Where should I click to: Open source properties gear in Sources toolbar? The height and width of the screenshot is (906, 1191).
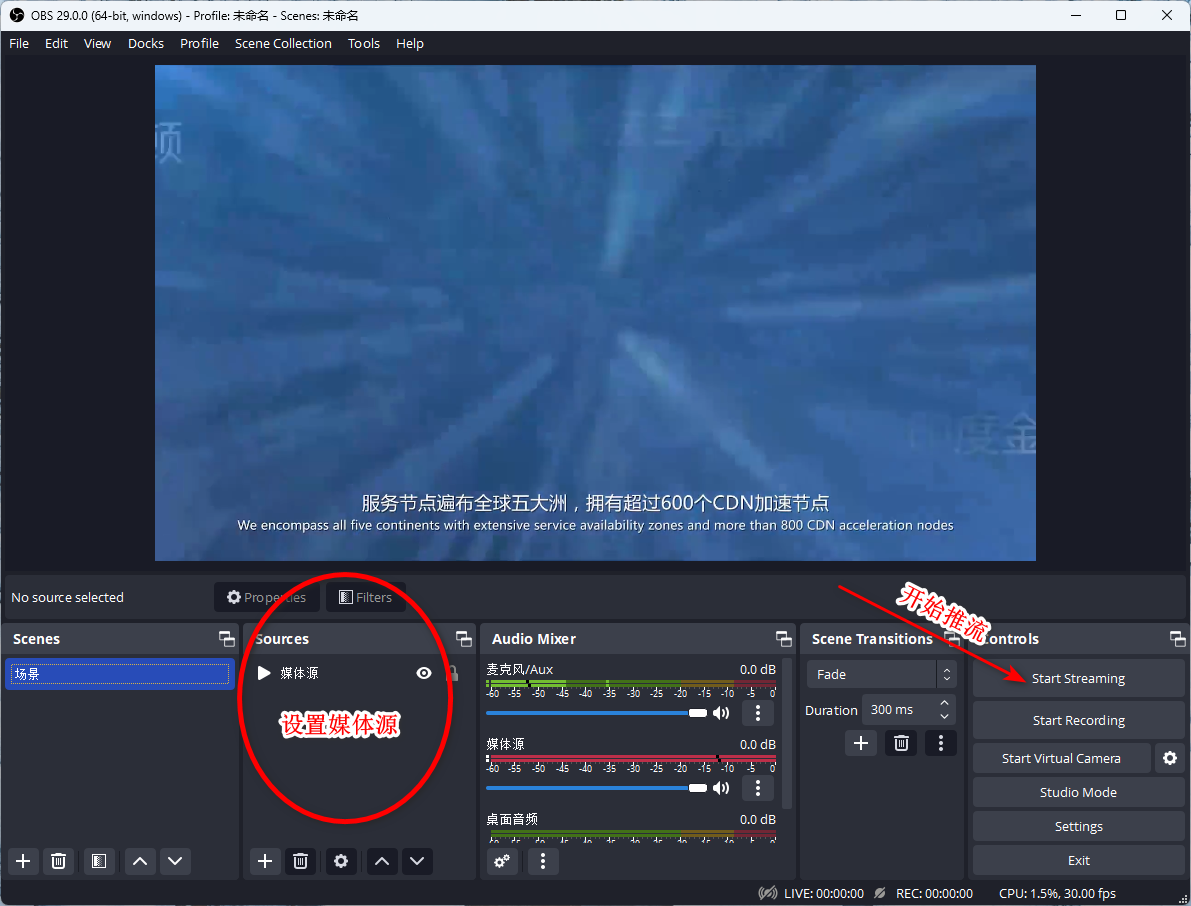pos(341,860)
